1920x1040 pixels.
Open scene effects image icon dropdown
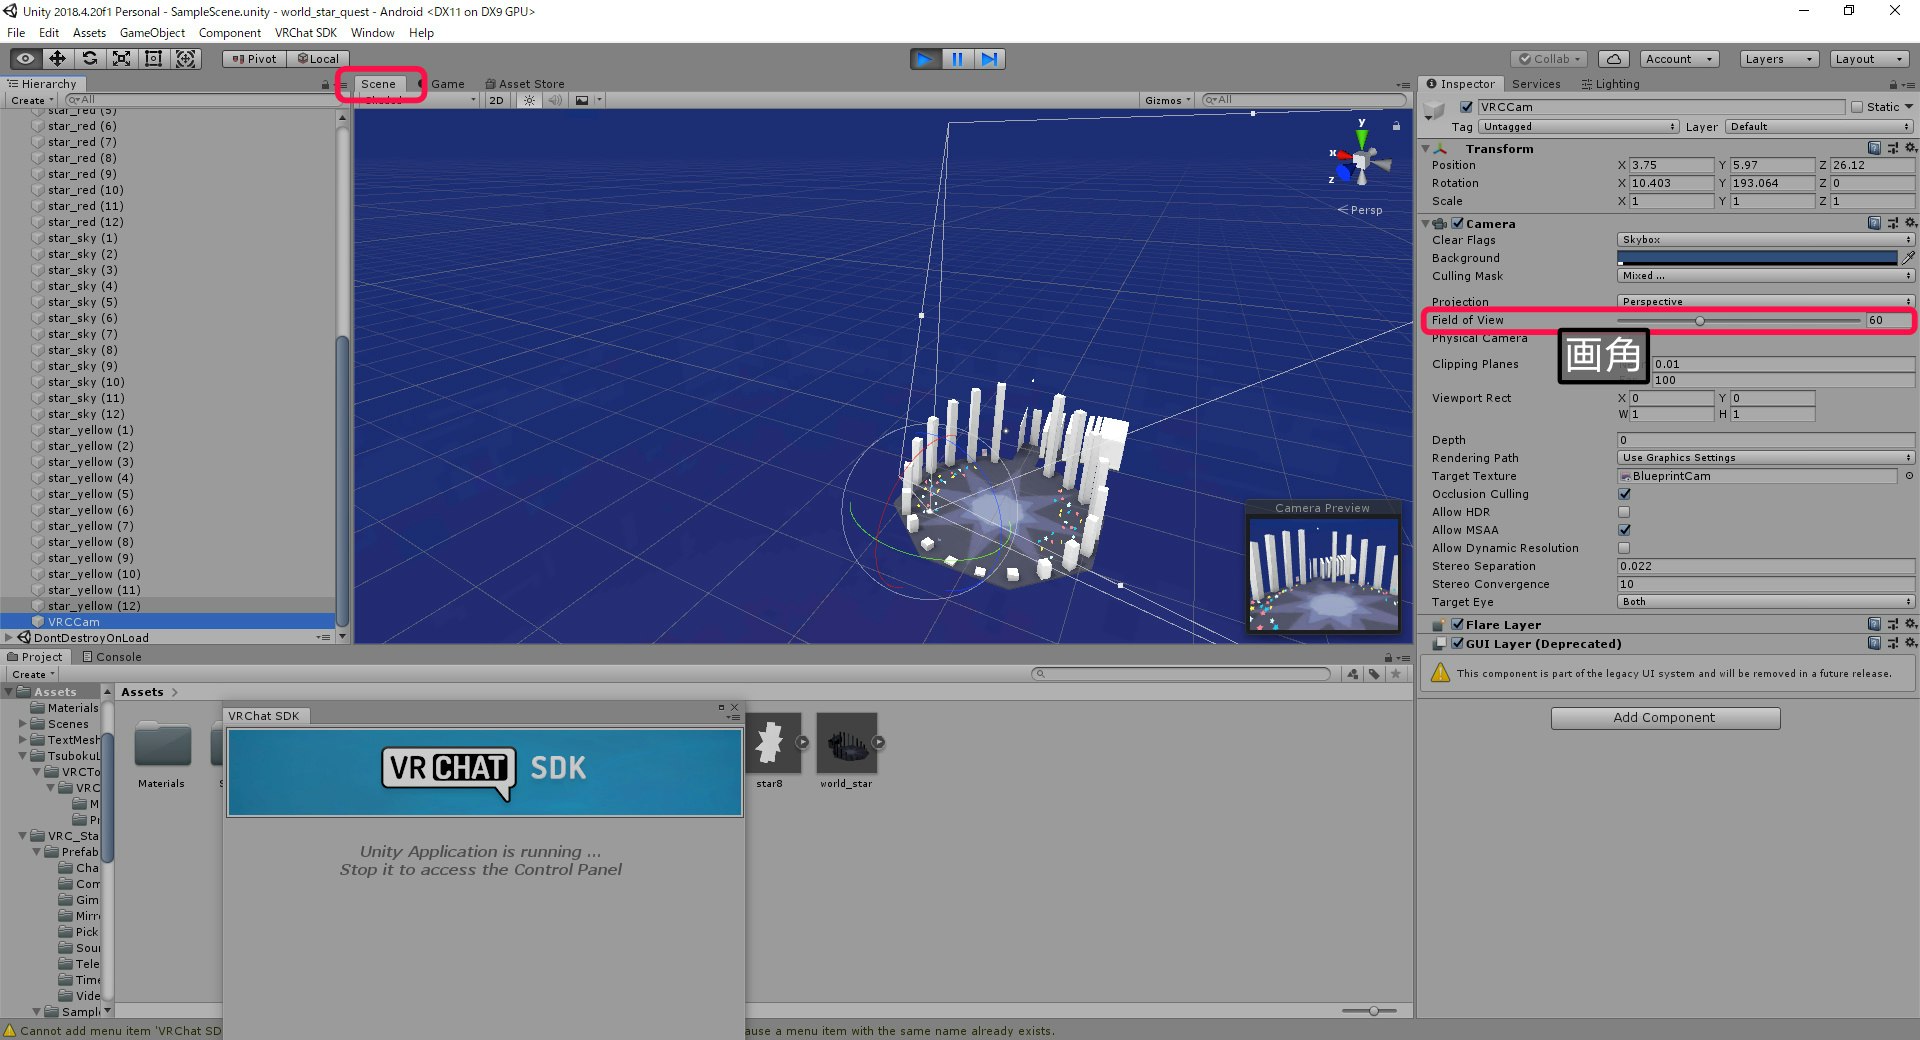point(587,100)
